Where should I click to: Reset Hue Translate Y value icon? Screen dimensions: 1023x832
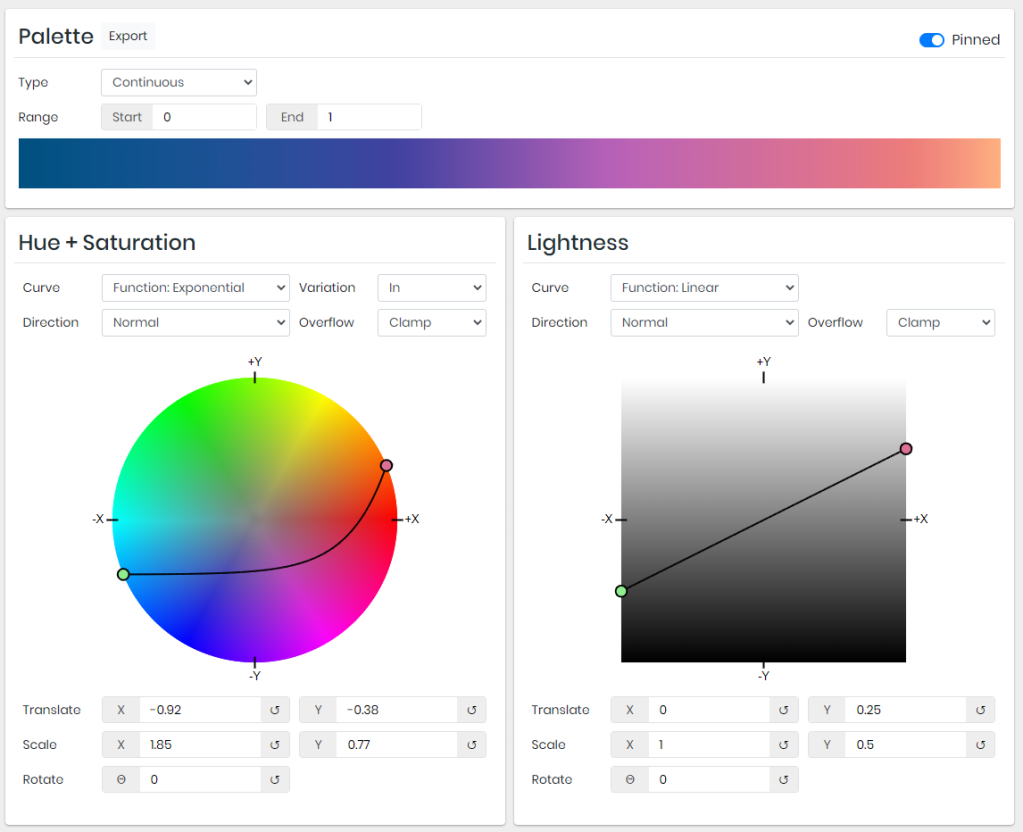tap(472, 710)
